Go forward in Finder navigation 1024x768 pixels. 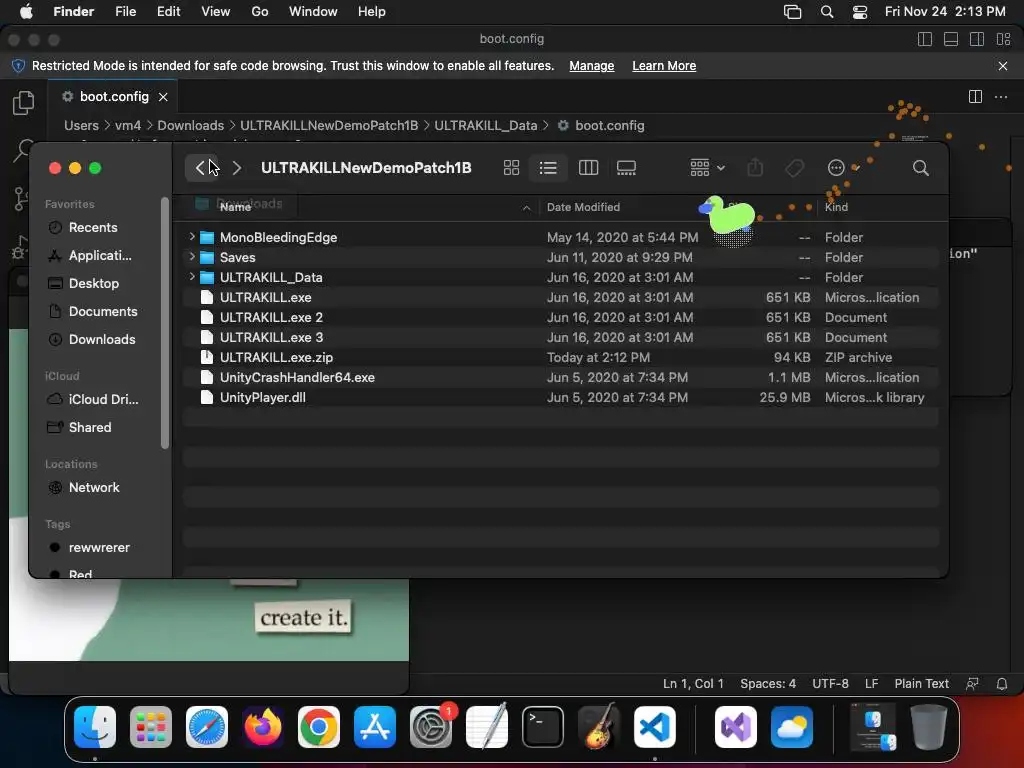(x=236, y=168)
